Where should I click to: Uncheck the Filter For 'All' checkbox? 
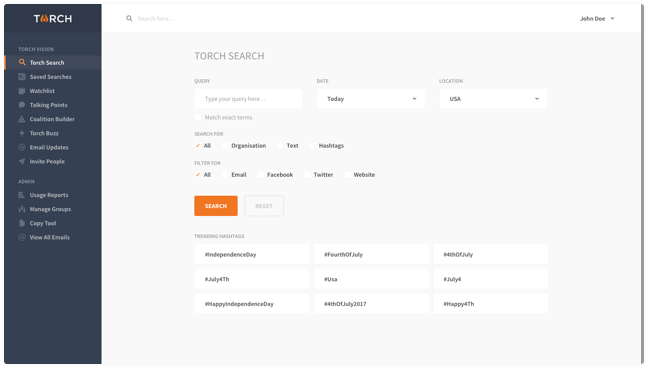[x=198, y=174]
